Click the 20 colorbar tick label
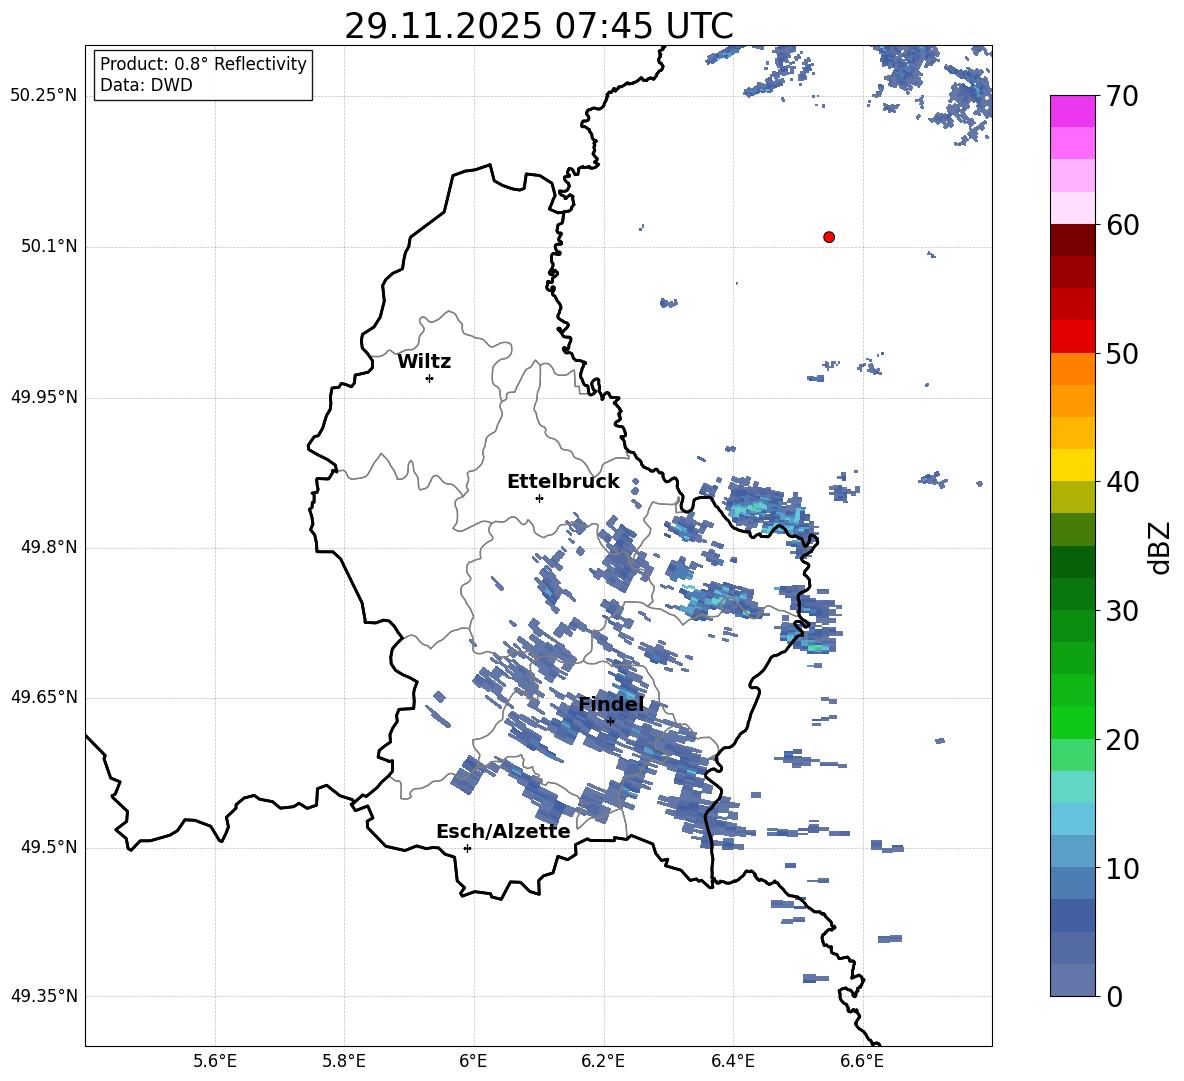Image resolution: width=1184 pixels, height=1081 pixels. click(x=1122, y=739)
